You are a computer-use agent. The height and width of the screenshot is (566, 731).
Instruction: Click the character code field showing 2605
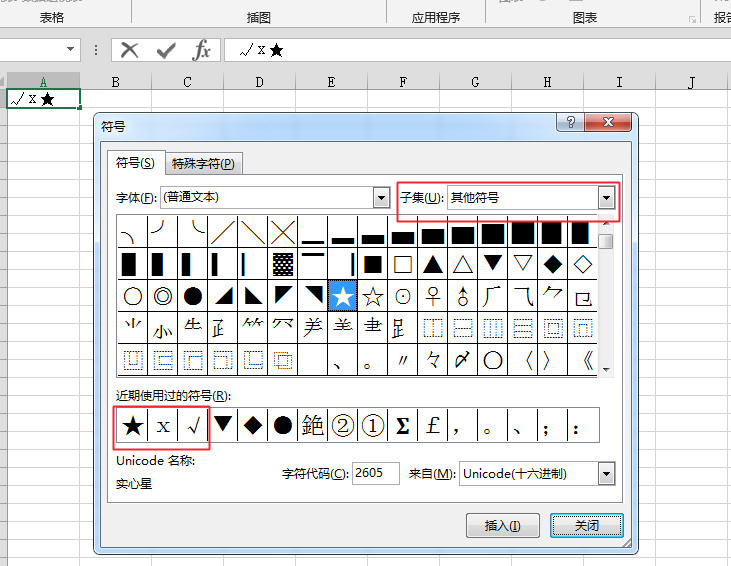coord(375,473)
